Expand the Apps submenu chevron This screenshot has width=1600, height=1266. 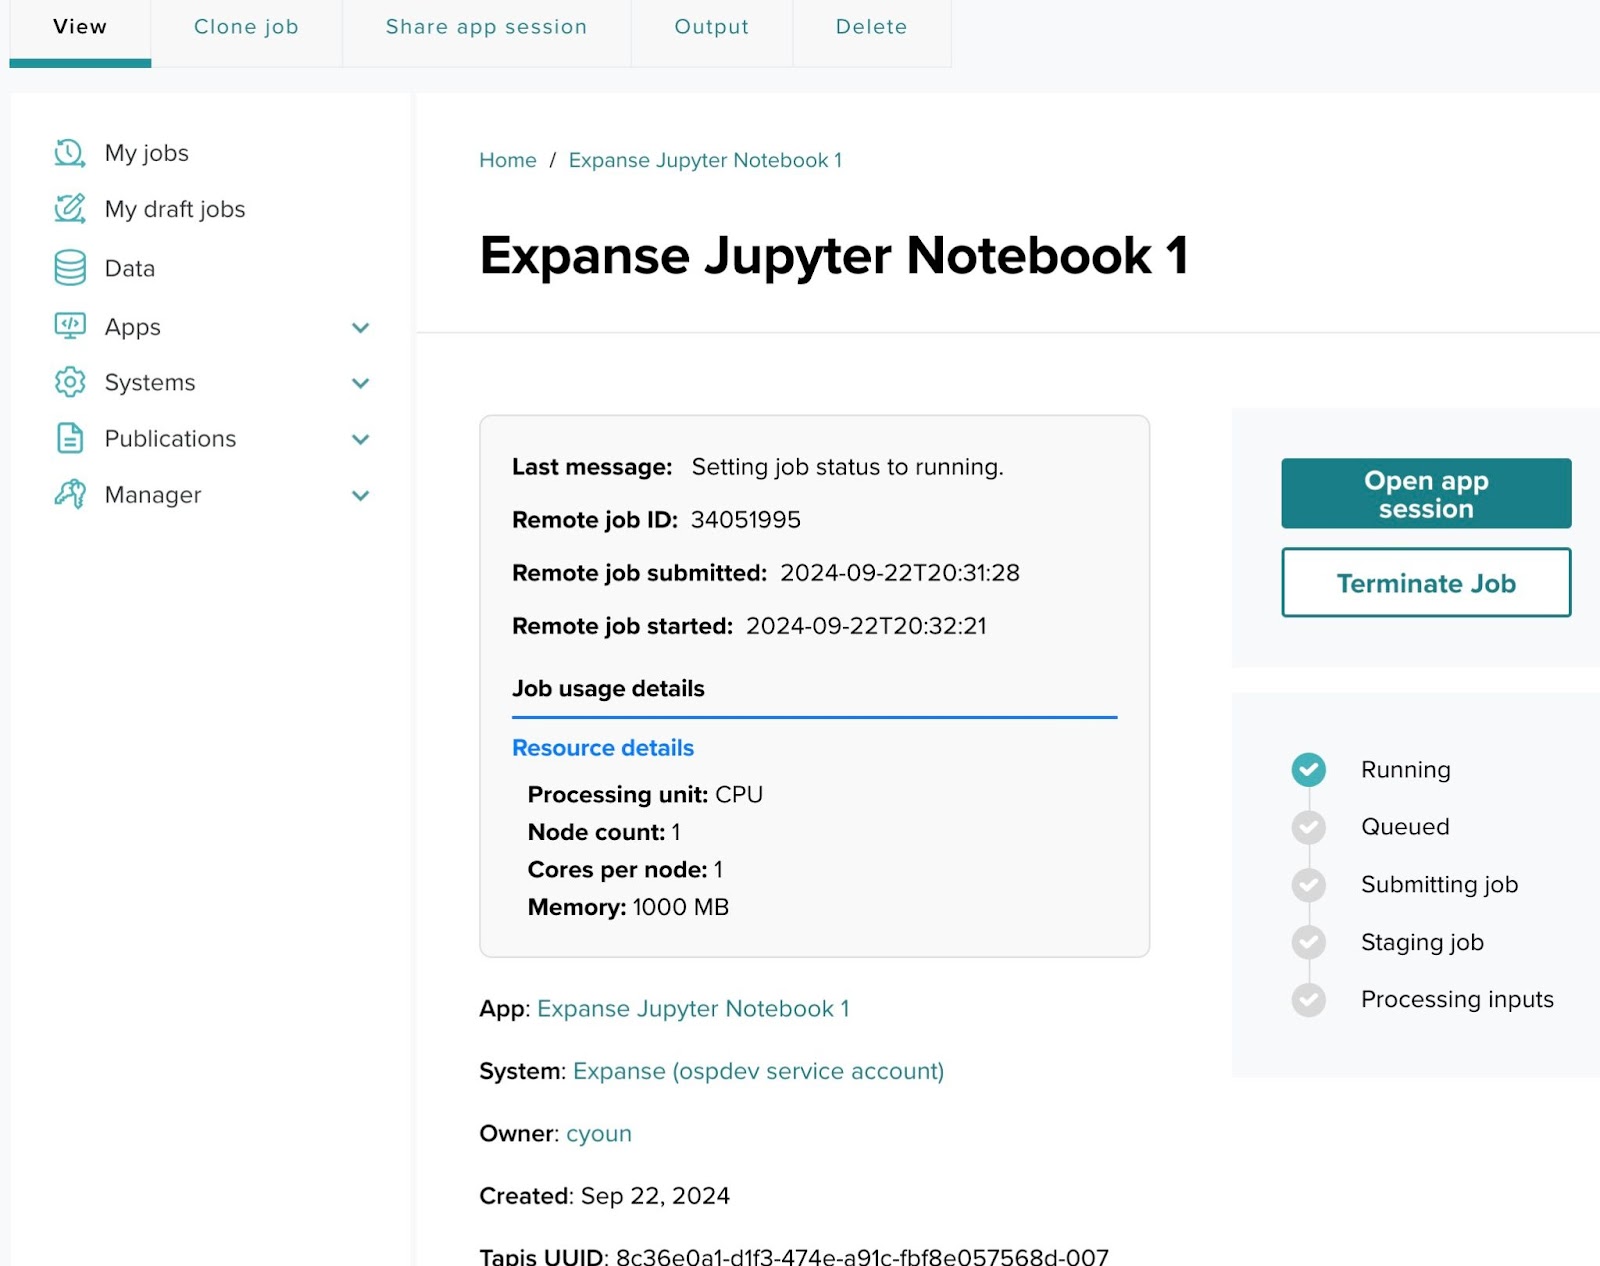361,327
